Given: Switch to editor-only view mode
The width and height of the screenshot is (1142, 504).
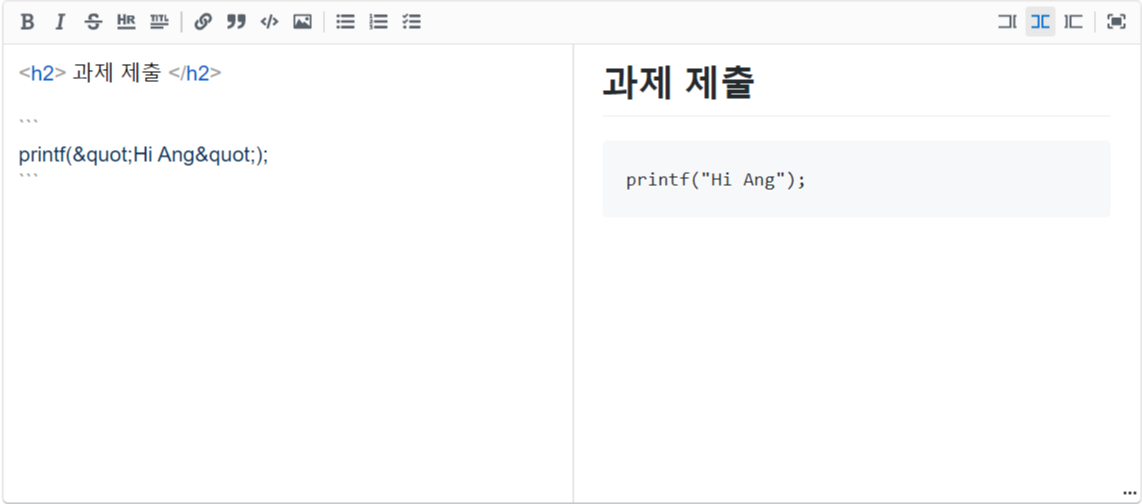Looking at the screenshot, I should click(x=1007, y=22).
